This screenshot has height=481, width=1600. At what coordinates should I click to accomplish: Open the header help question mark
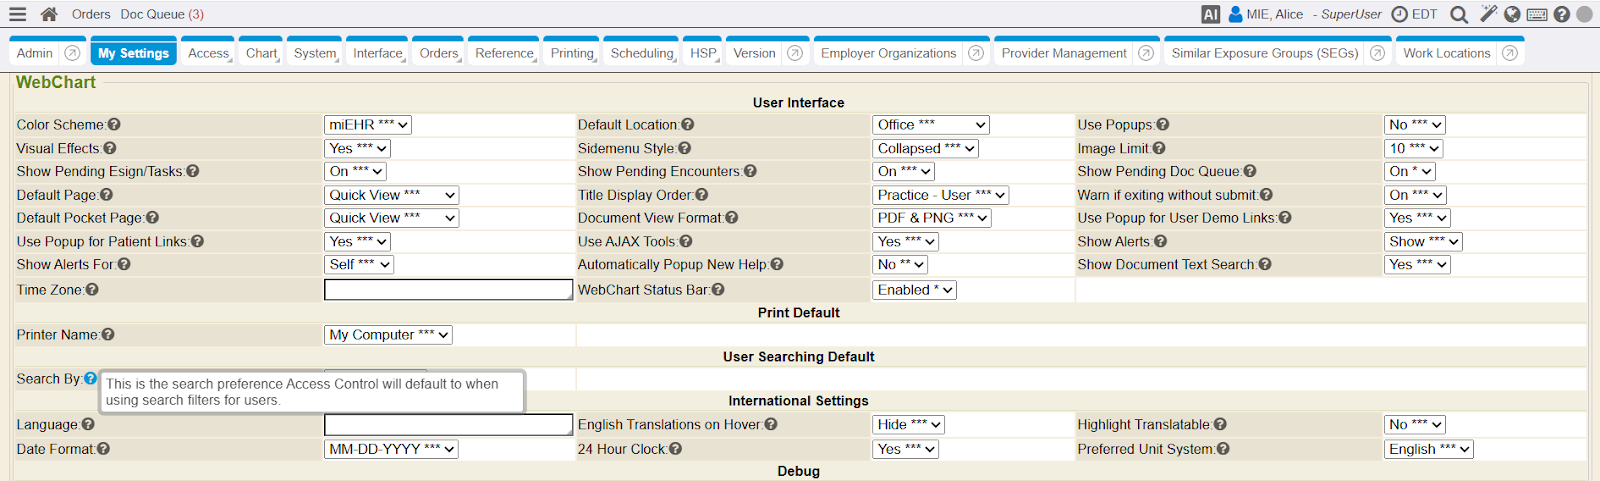point(1561,14)
